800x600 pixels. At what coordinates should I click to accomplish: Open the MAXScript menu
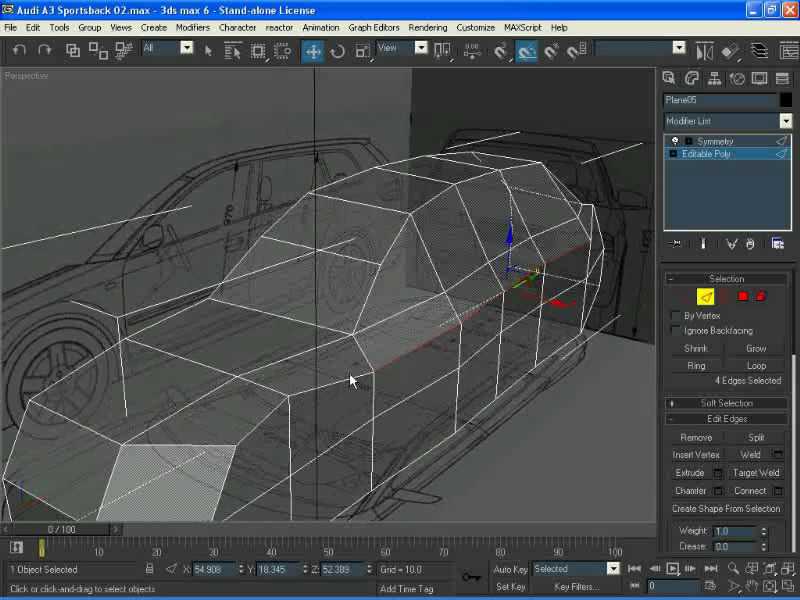pyautogui.click(x=522, y=28)
